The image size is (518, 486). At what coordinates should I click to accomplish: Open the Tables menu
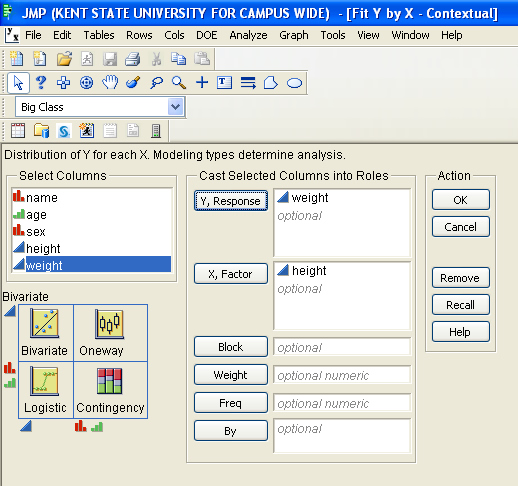[99, 35]
